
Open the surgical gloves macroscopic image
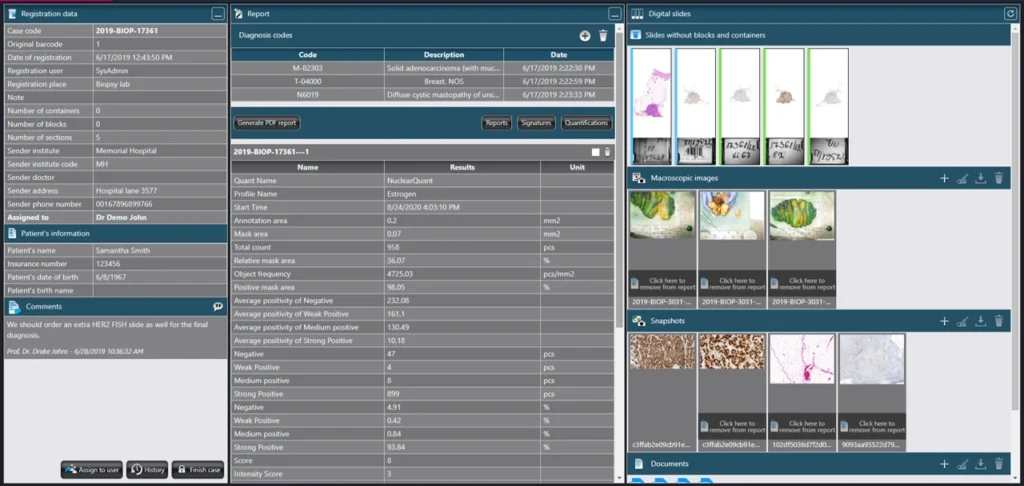731,215
